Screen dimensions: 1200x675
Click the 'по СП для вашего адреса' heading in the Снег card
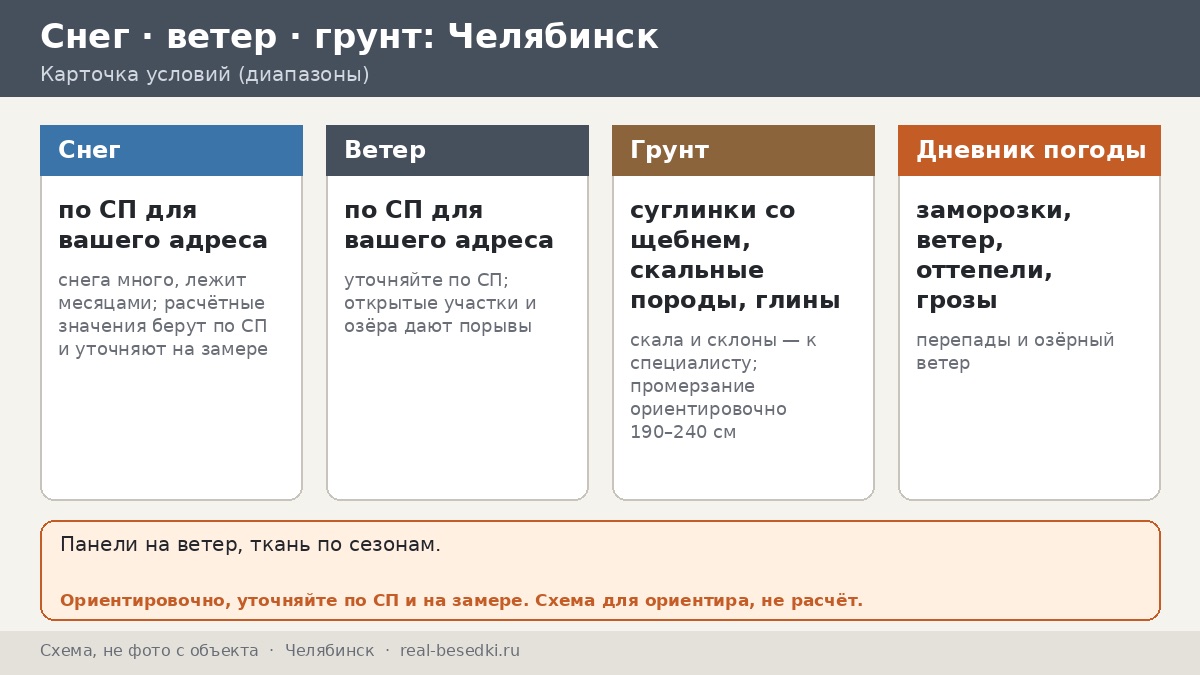coord(163,225)
